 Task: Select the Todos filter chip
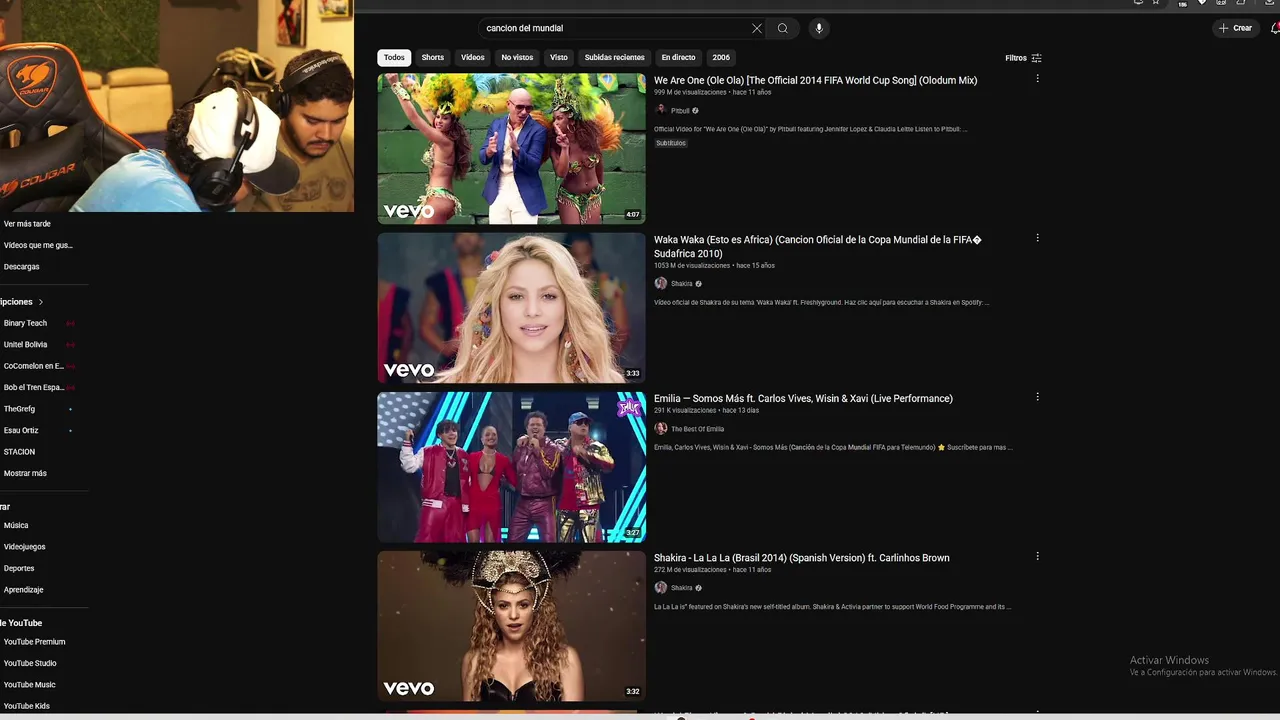(x=394, y=57)
